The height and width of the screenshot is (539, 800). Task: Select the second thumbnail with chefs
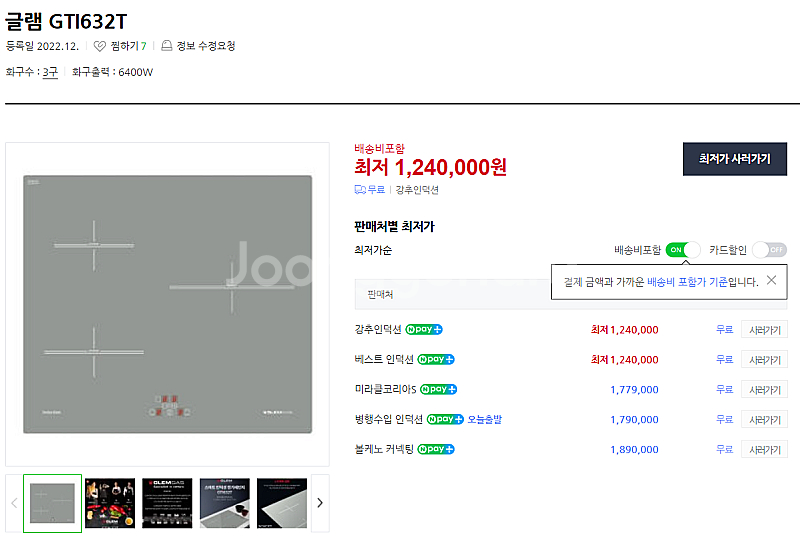pyautogui.click(x=110, y=503)
